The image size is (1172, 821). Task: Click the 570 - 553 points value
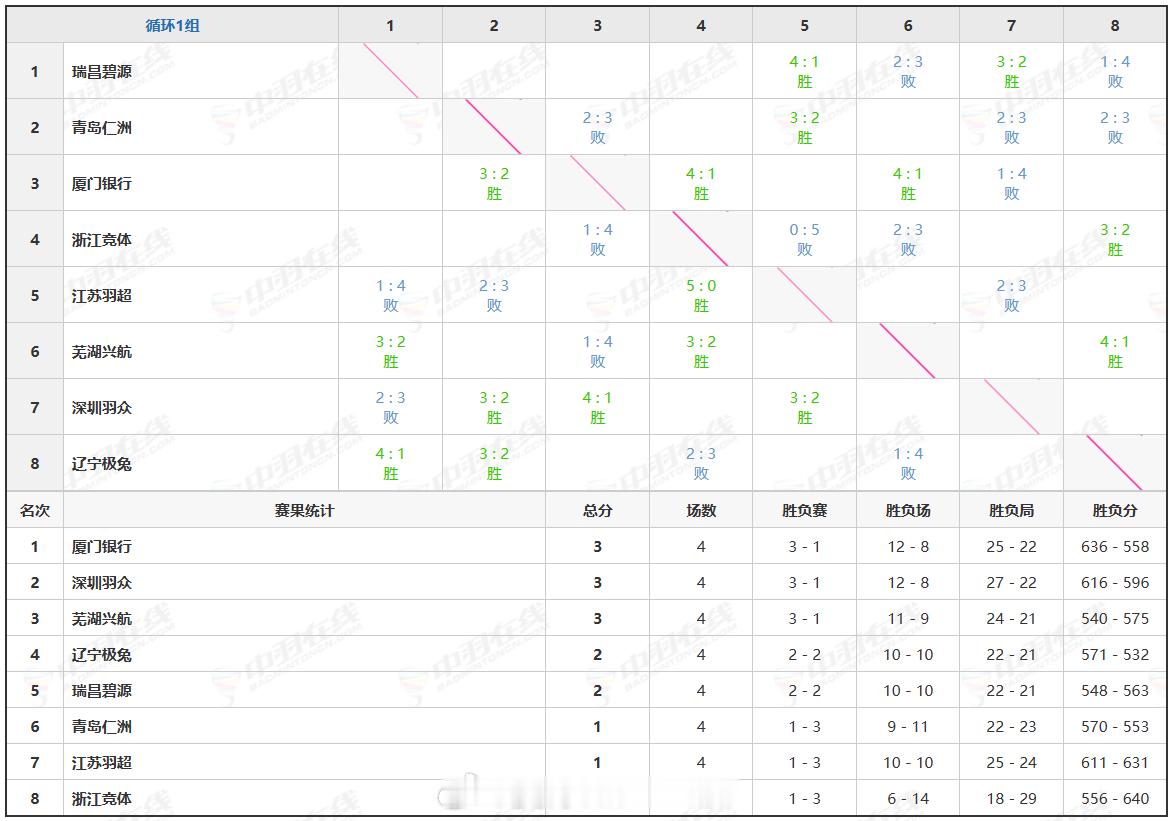(x=1114, y=727)
